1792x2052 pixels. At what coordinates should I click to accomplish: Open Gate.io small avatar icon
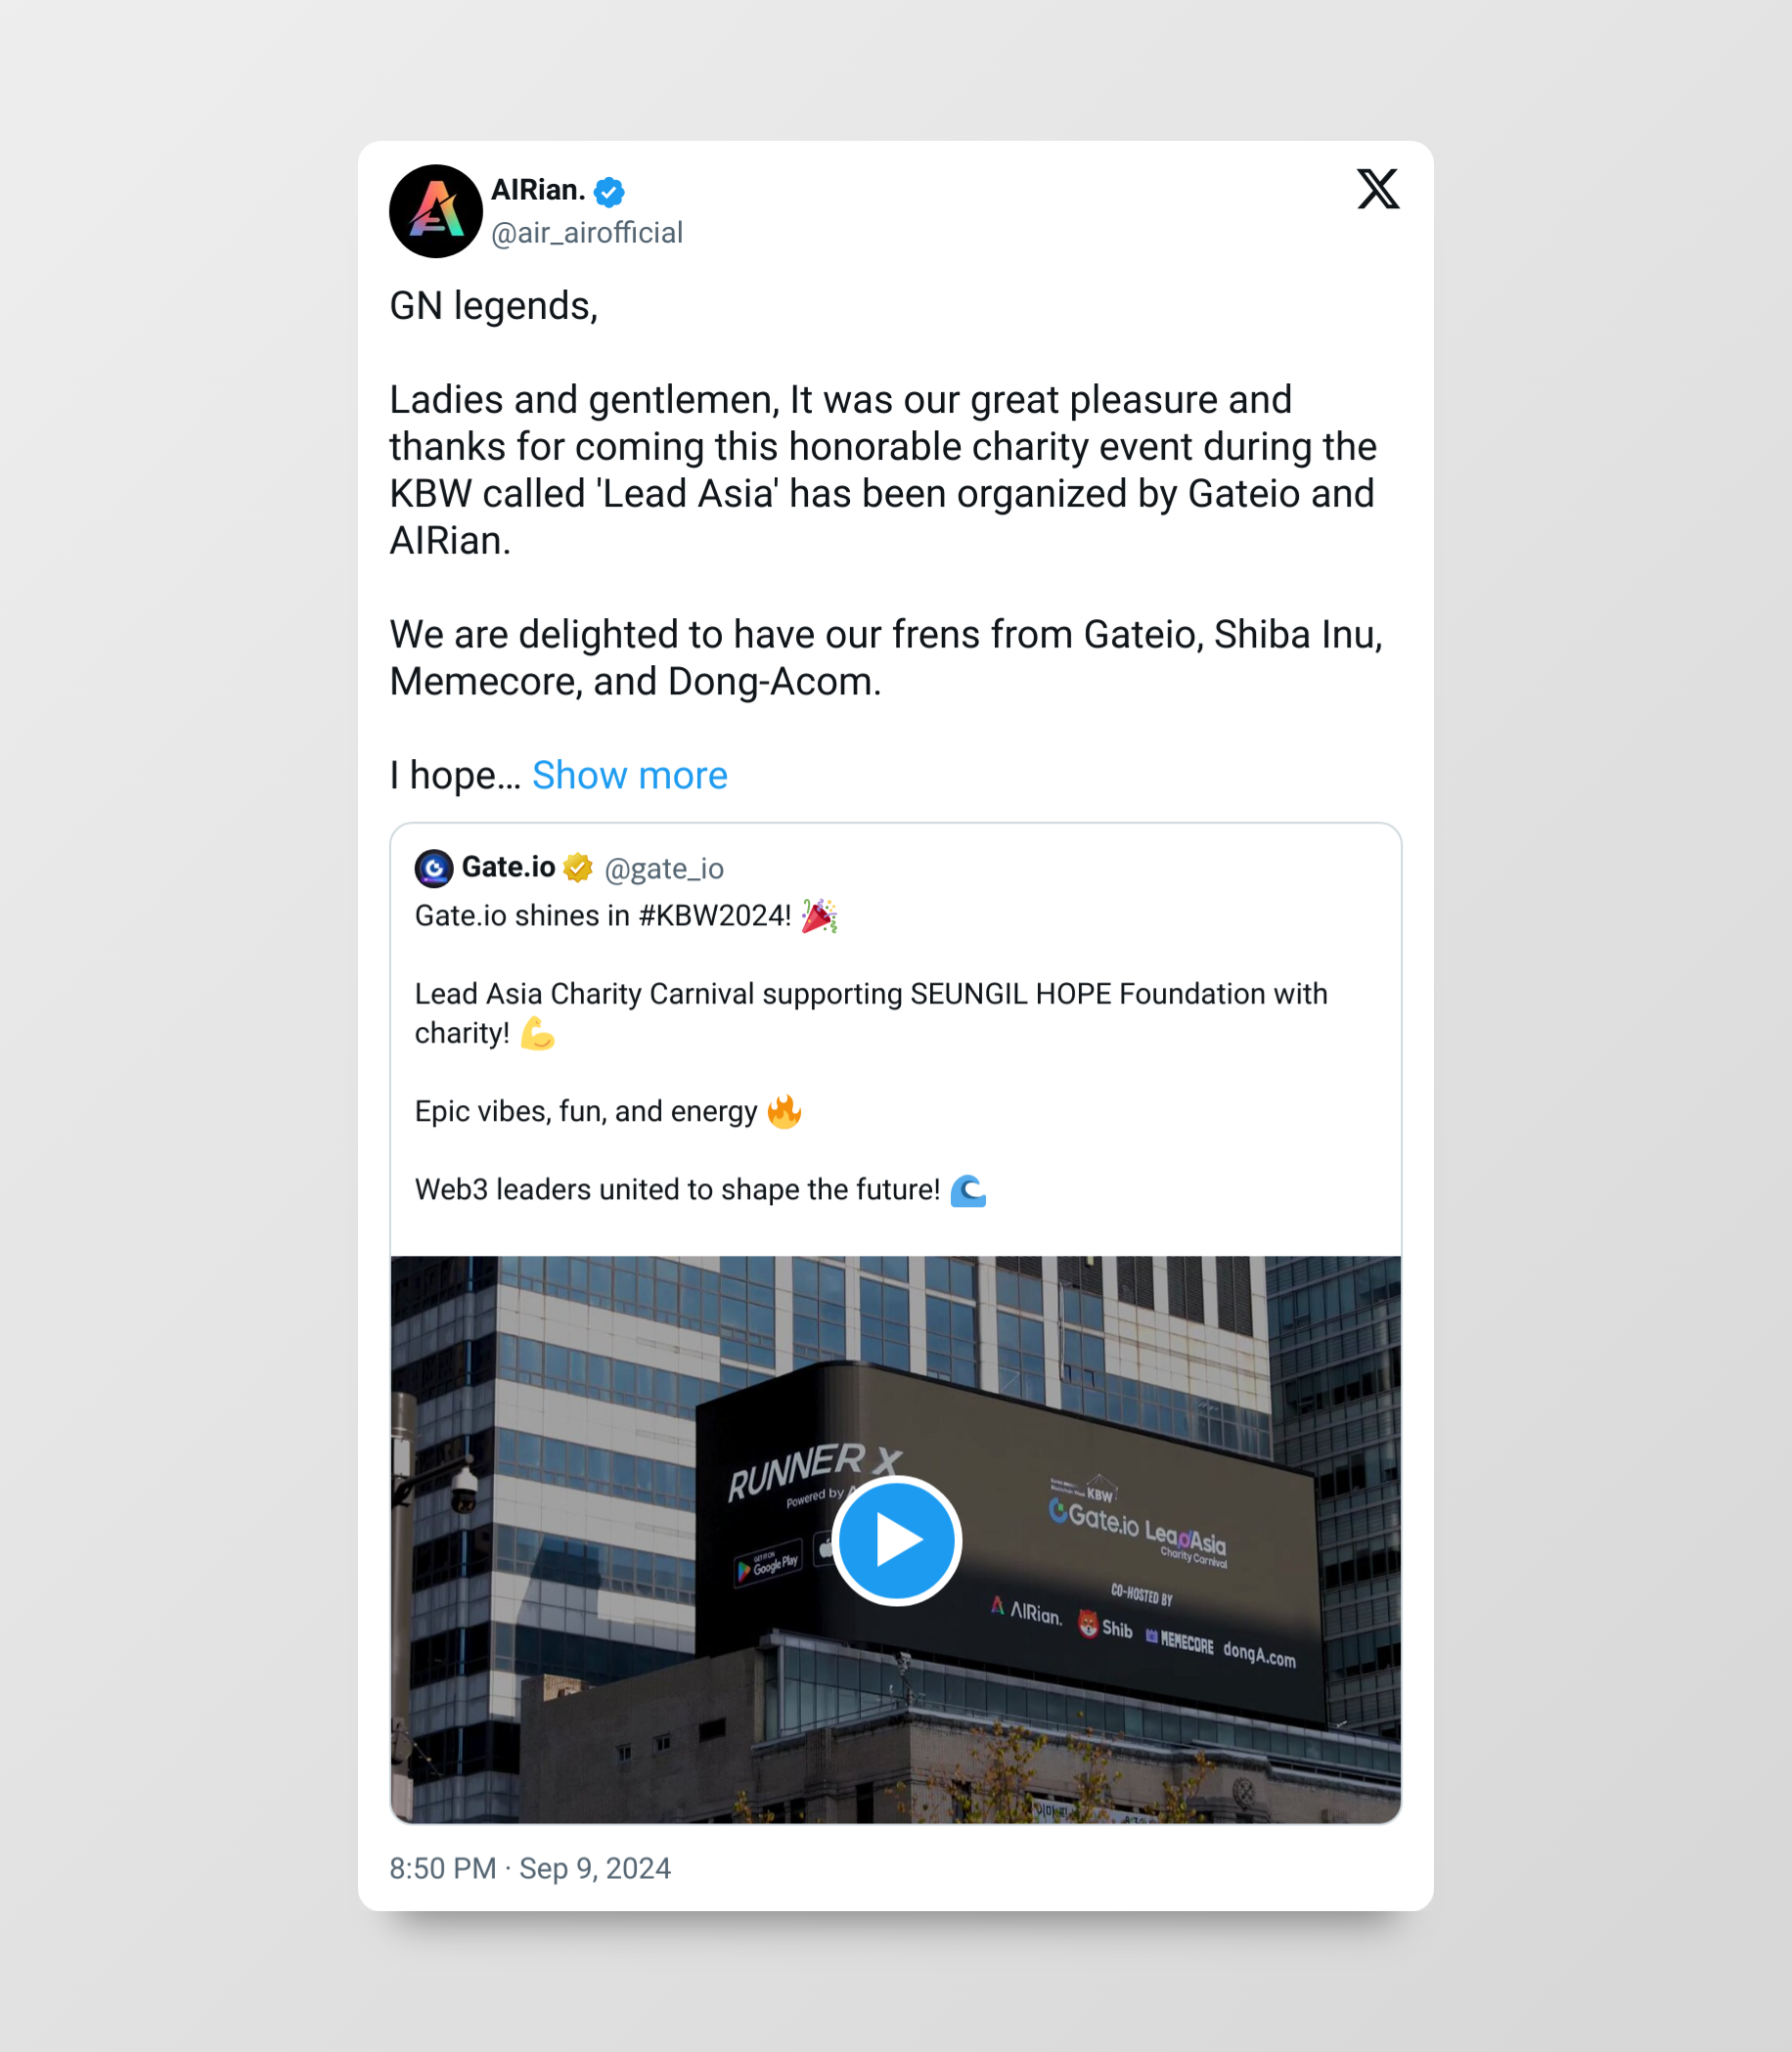click(x=434, y=868)
